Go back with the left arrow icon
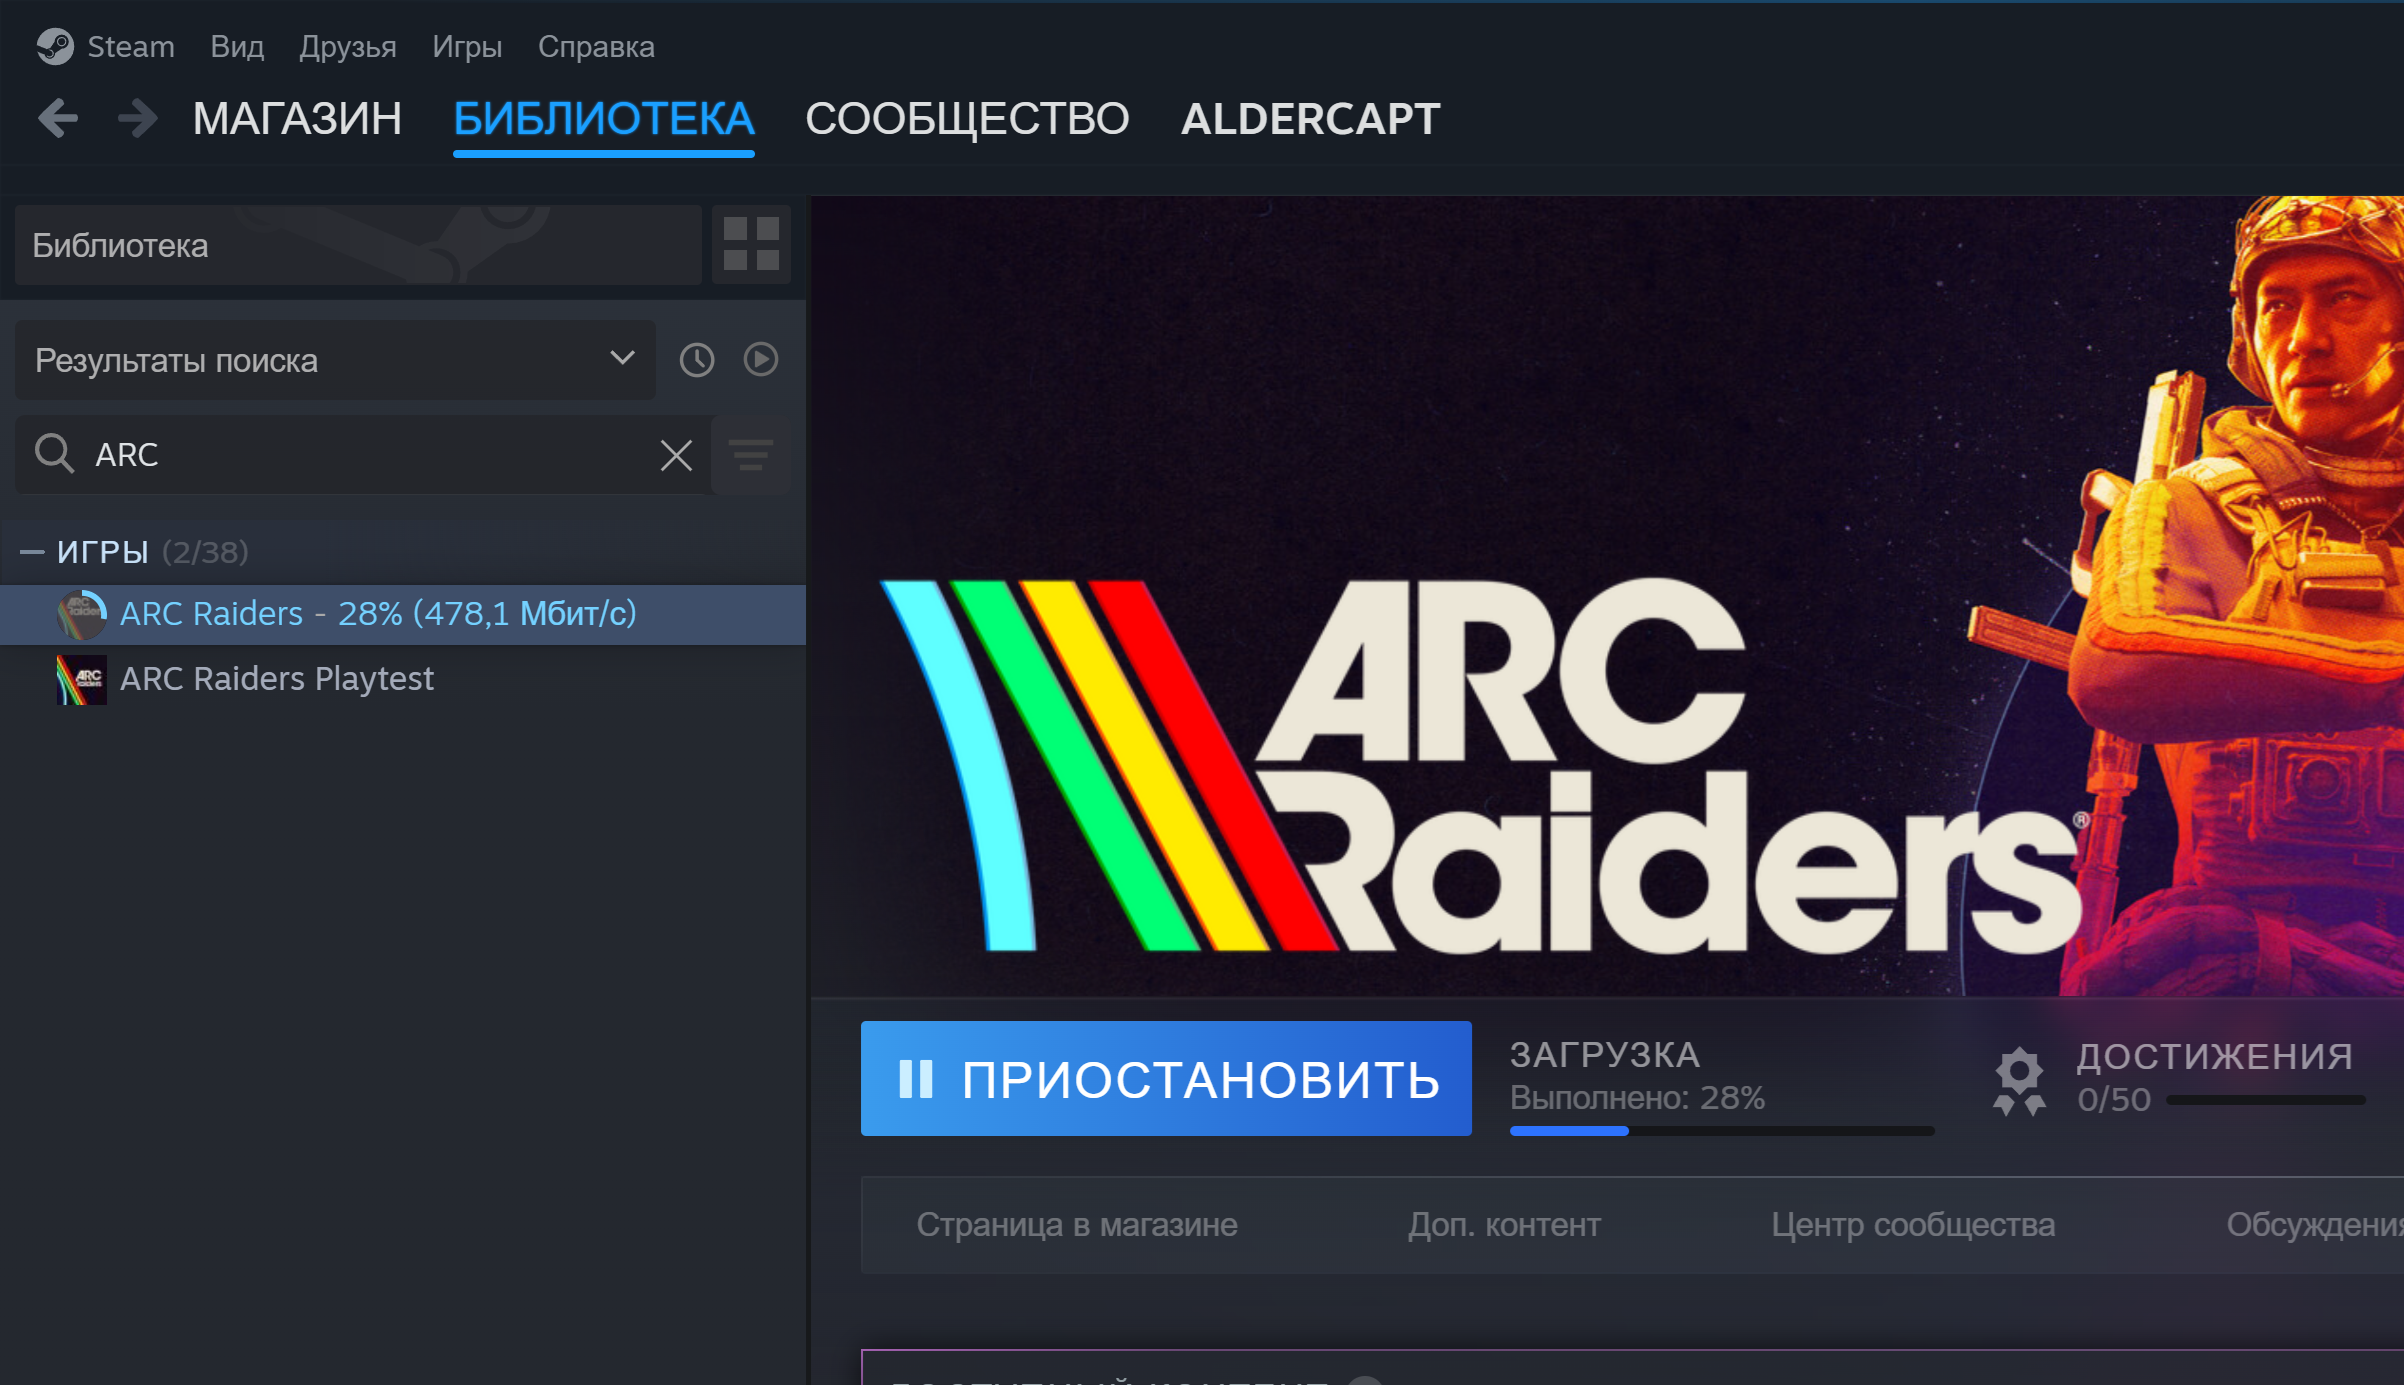Image resolution: width=2404 pixels, height=1385 pixels. pyautogui.click(x=58, y=118)
